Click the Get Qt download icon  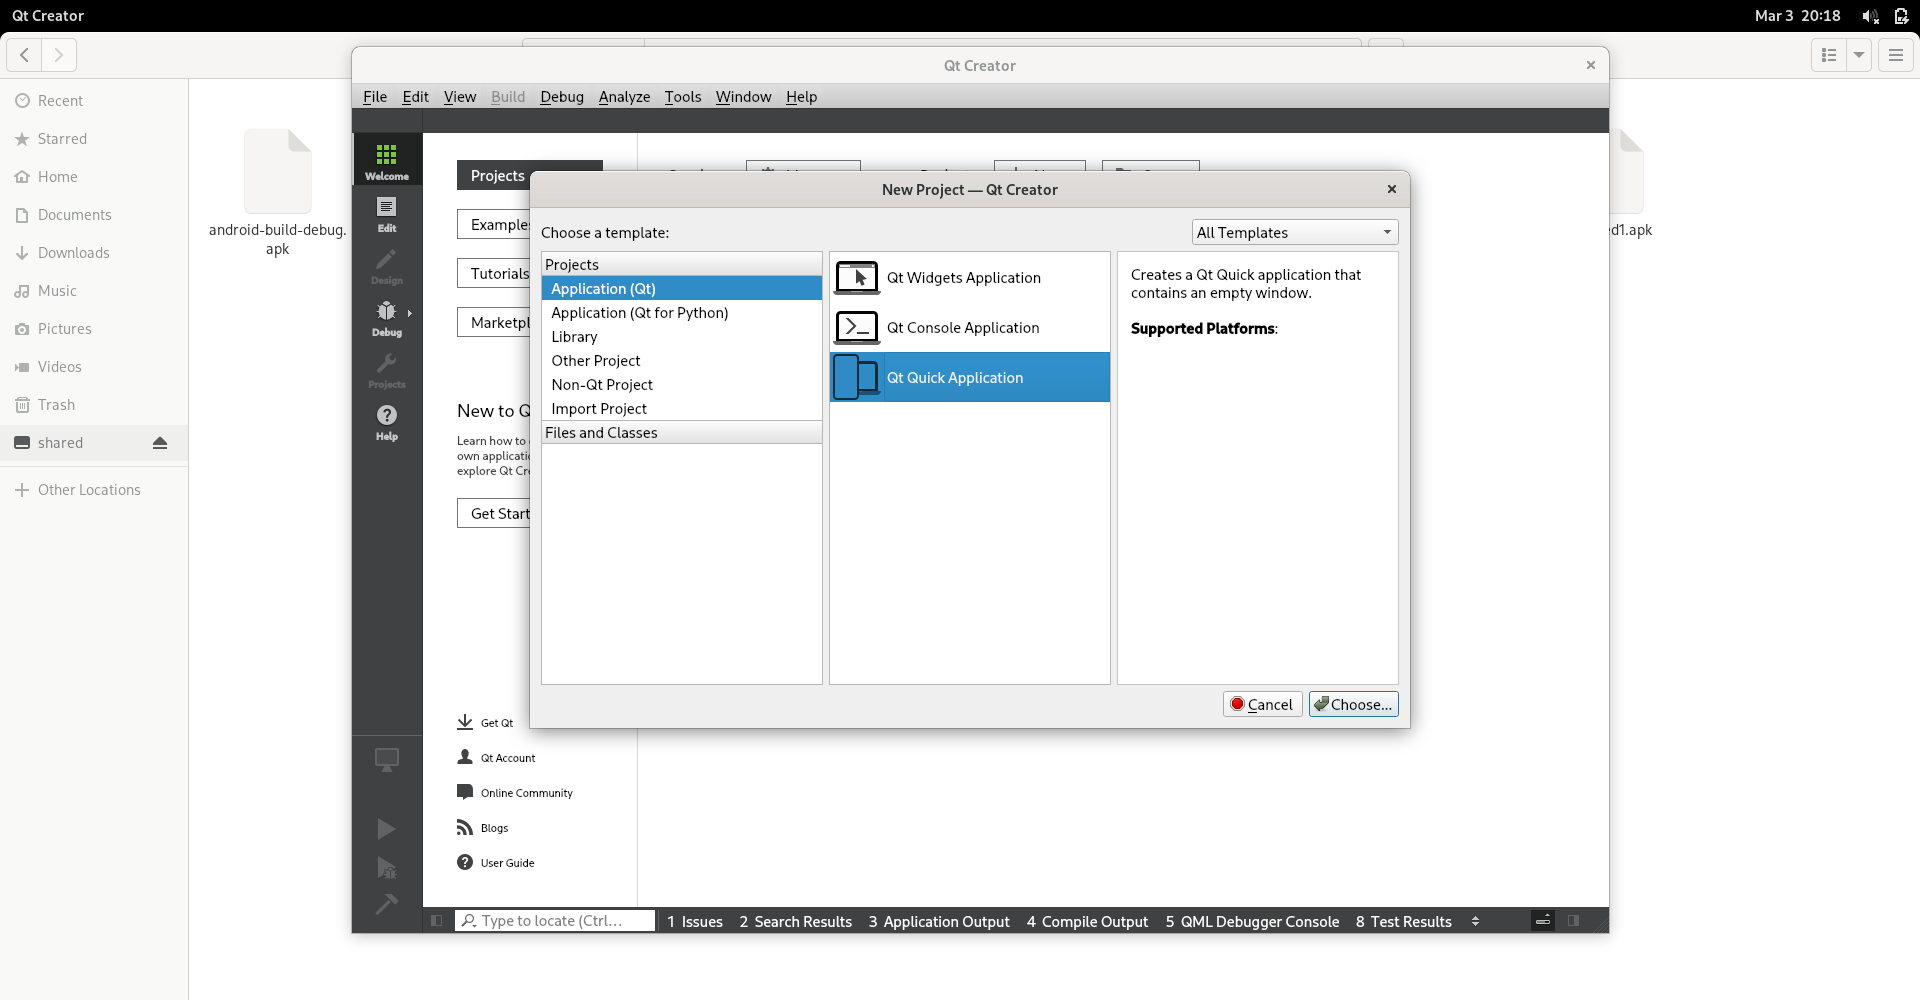[465, 722]
